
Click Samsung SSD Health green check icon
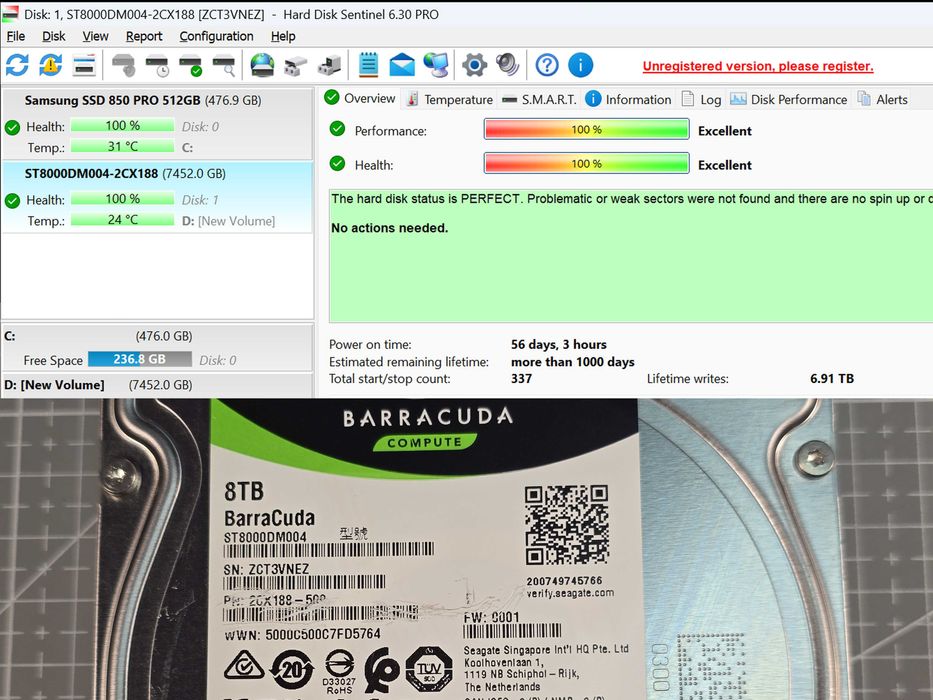pos(12,127)
